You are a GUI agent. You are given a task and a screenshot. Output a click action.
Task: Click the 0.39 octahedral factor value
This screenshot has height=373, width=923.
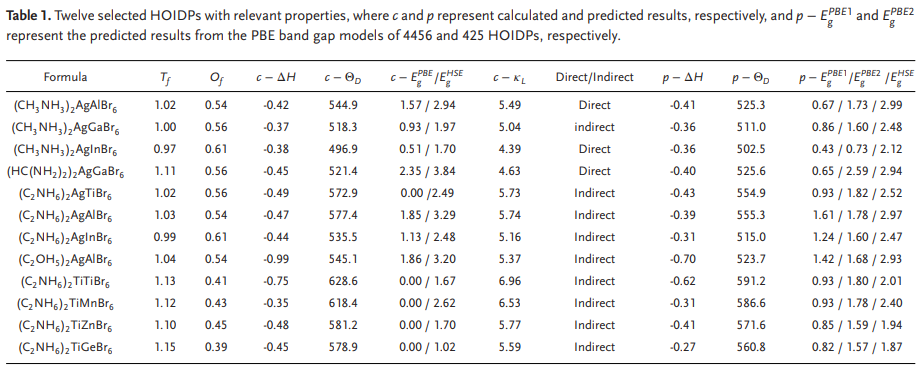[x=216, y=347]
